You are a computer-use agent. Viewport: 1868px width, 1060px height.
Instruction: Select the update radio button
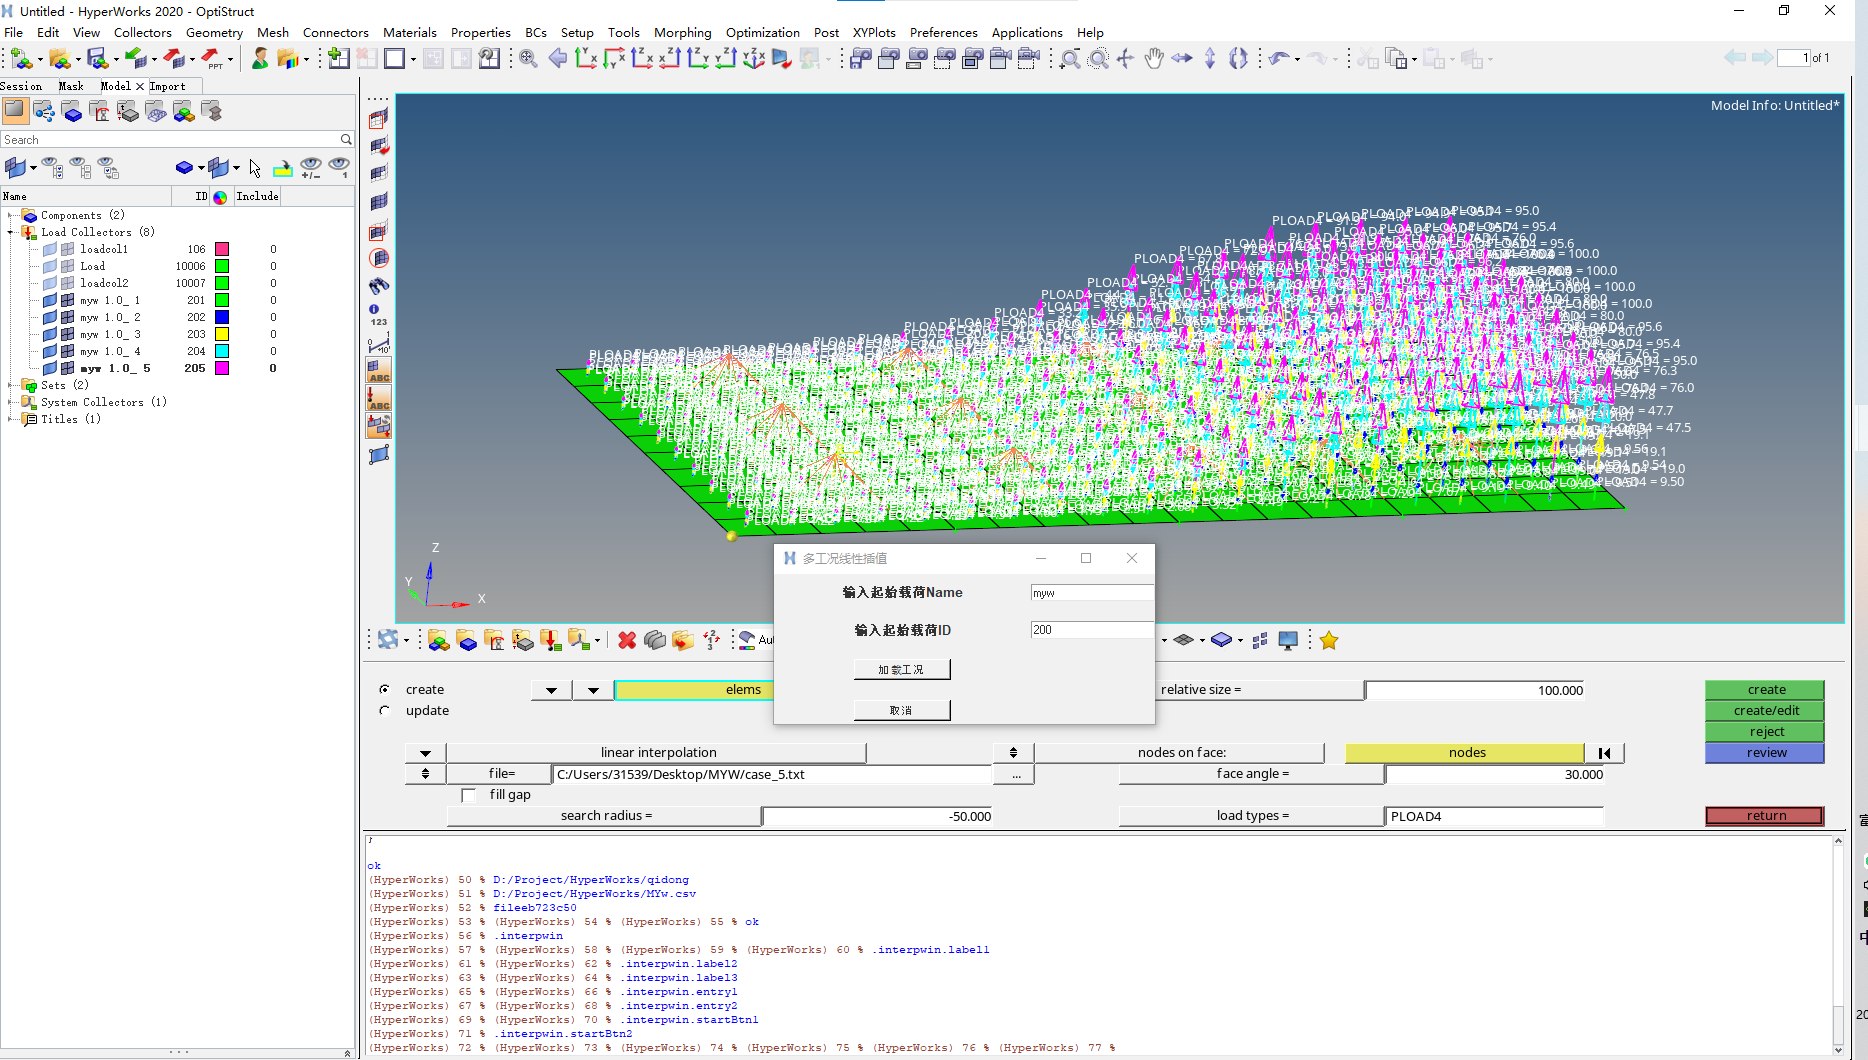pos(385,711)
